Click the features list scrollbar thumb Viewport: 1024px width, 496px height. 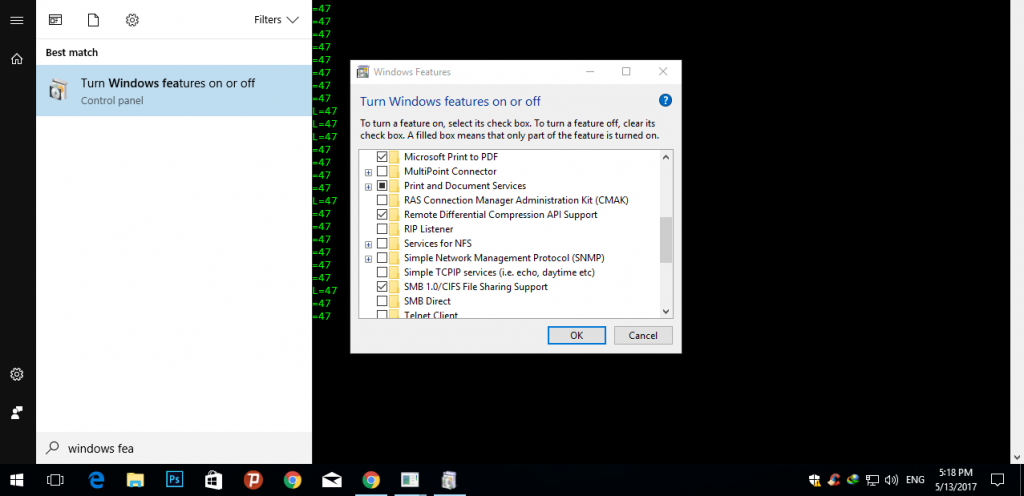click(x=666, y=240)
